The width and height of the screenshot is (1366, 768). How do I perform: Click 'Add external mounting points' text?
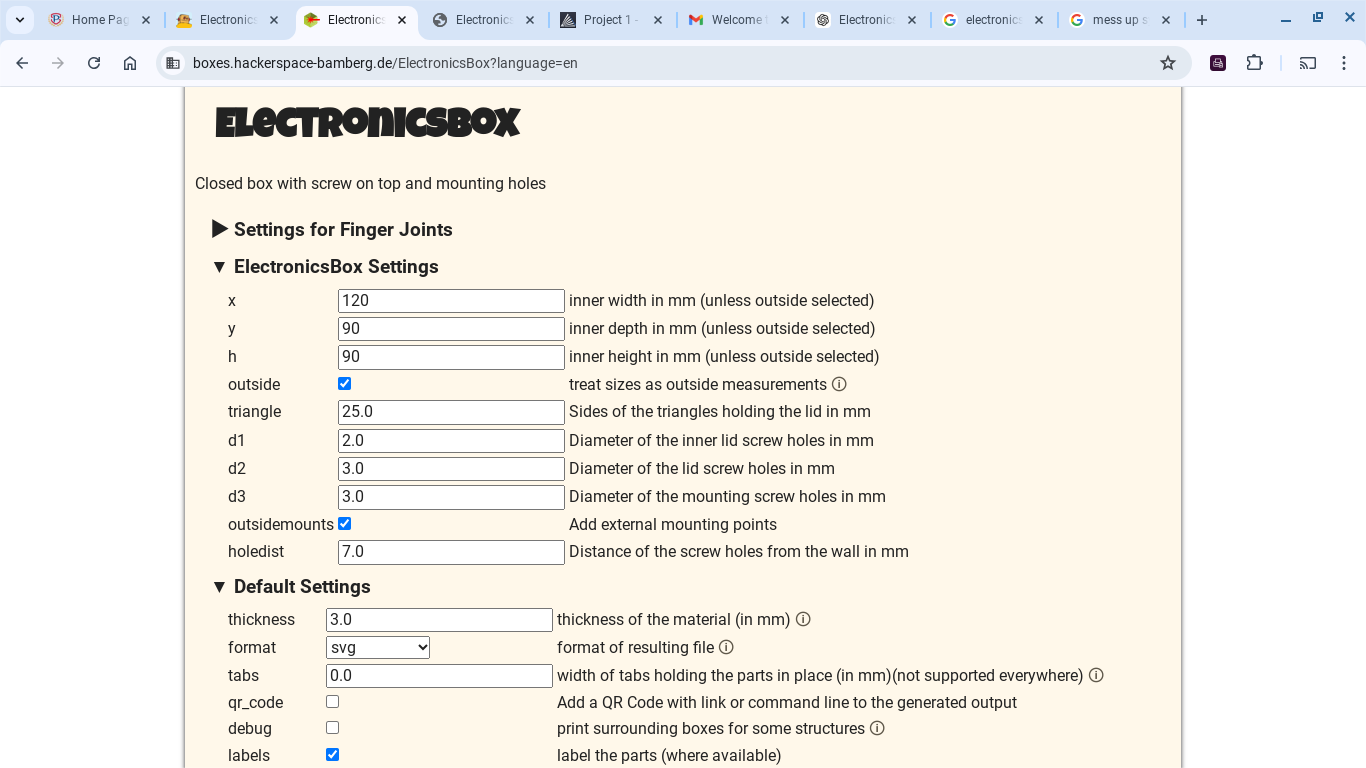(x=673, y=525)
